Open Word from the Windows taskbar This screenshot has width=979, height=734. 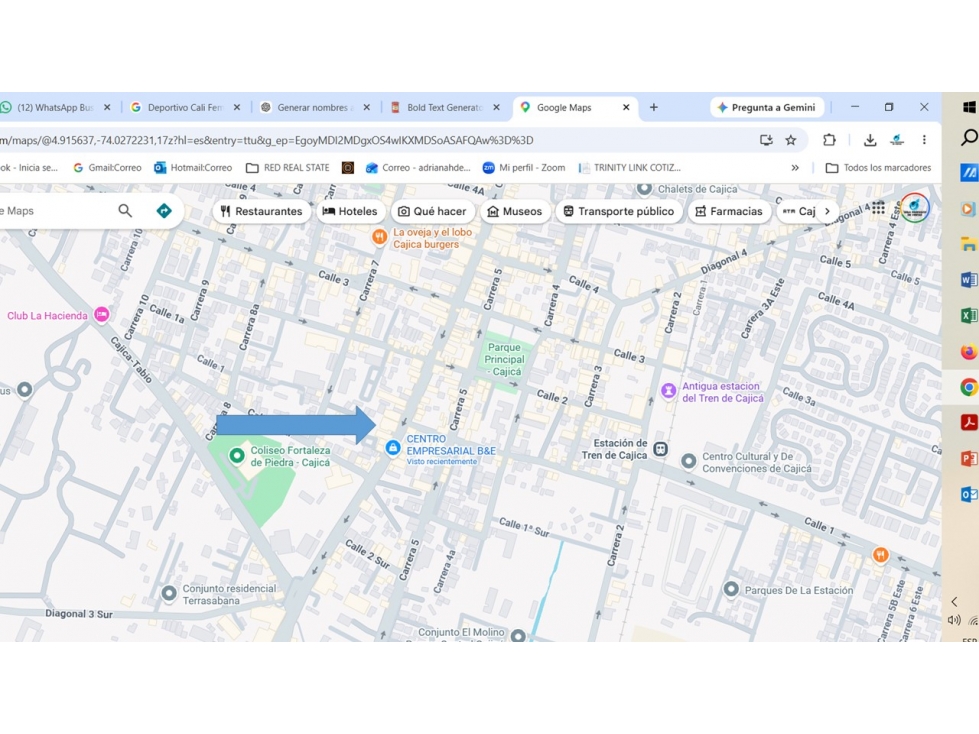tap(968, 279)
